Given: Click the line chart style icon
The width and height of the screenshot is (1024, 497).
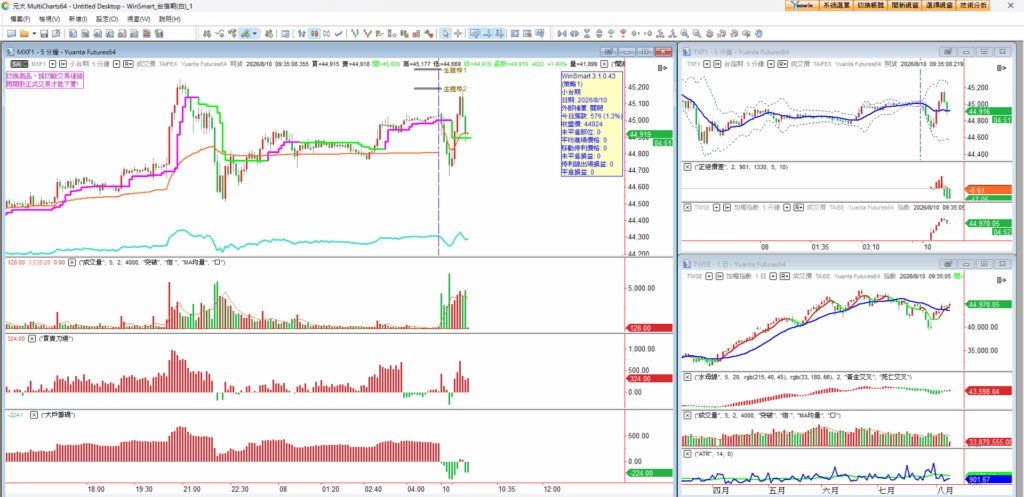Looking at the screenshot, I should tap(338, 33).
